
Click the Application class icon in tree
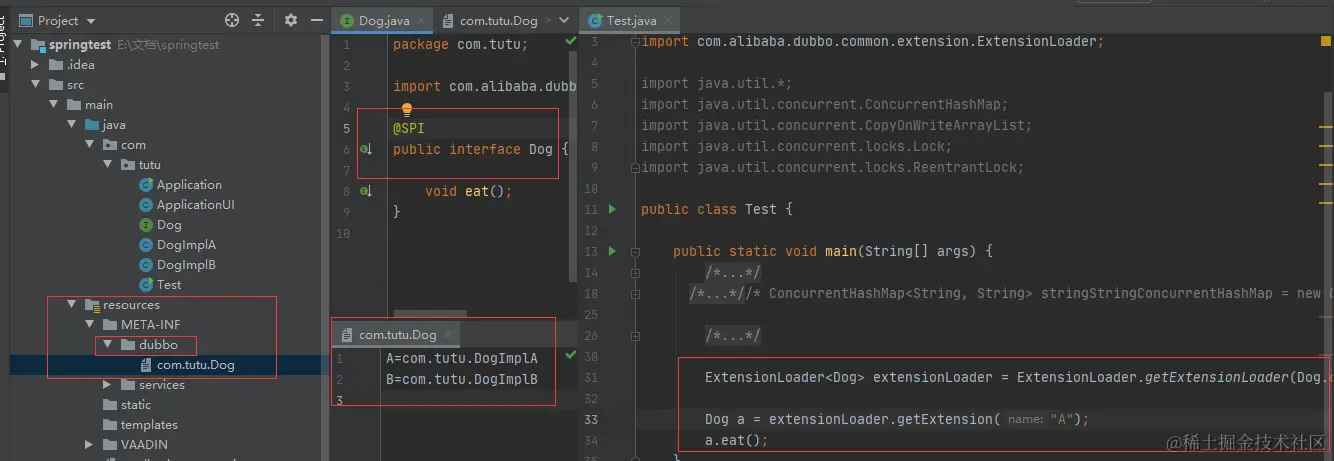click(x=147, y=185)
